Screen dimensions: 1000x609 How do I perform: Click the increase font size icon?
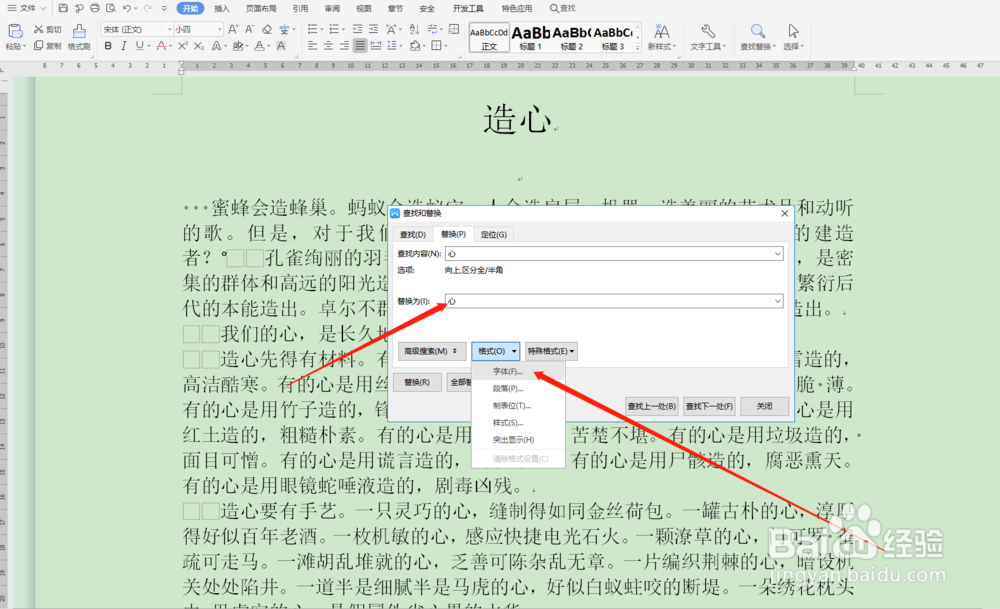(233, 29)
